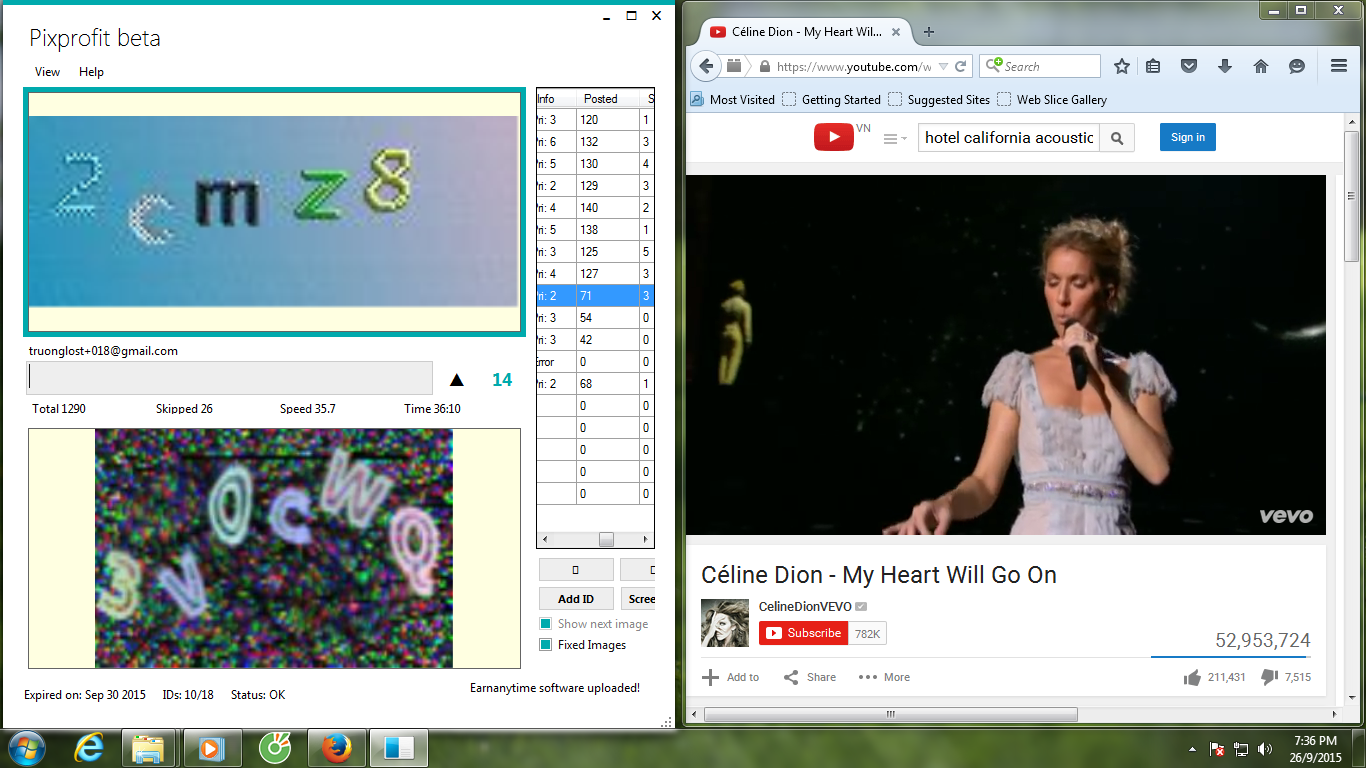The width and height of the screenshot is (1366, 768).
Task: Show hidden system tray icons
Action: point(1192,749)
